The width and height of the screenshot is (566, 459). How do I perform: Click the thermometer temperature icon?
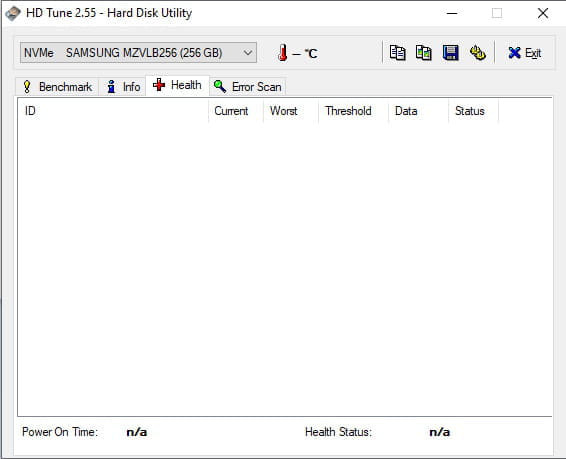coord(283,53)
